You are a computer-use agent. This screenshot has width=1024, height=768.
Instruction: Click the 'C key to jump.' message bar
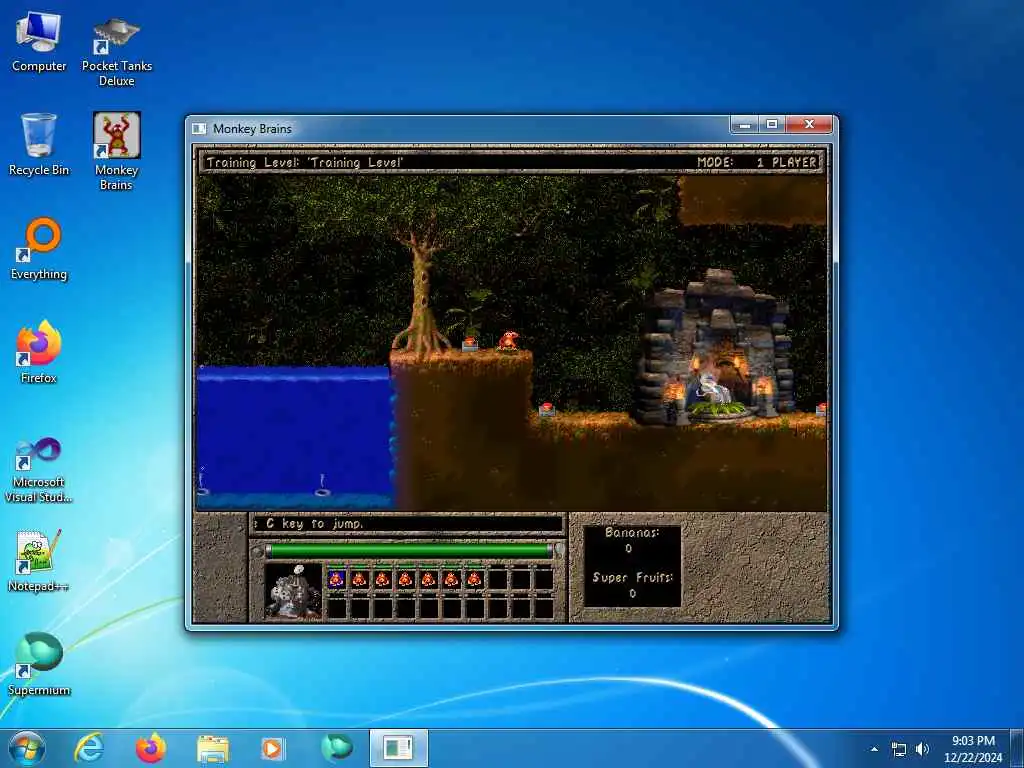(406, 524)
